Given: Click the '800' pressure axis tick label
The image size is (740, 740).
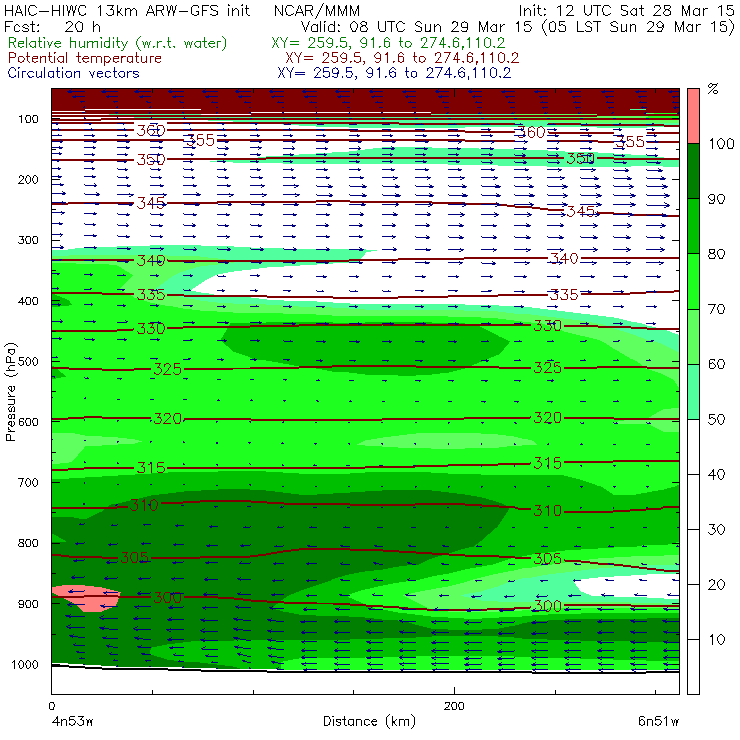Looking at the screenshot, I should pos(28,543).
